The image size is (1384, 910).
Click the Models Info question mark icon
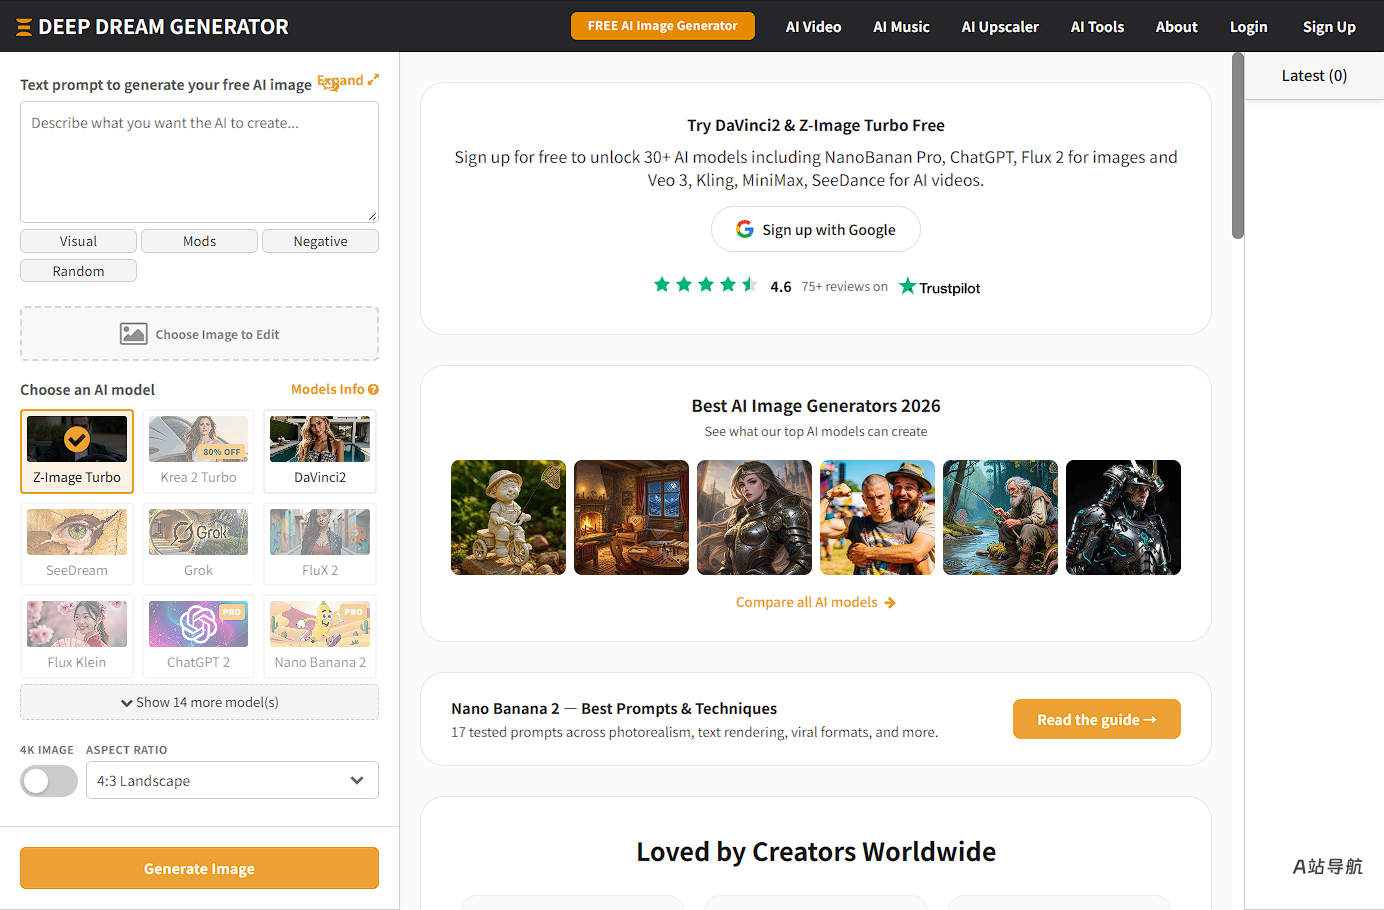point(373,390)
